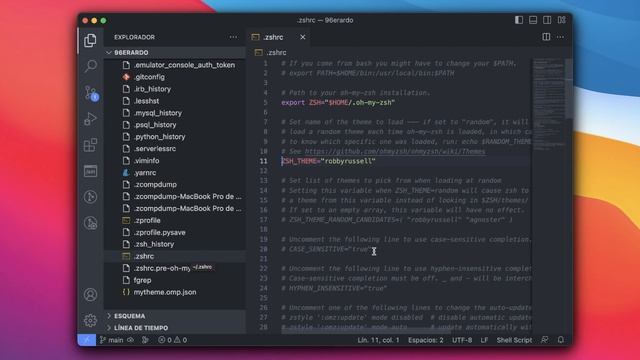The image size is (640, 360).
Task: Click the remote window indicator in status bar
Action: point(87,340)
